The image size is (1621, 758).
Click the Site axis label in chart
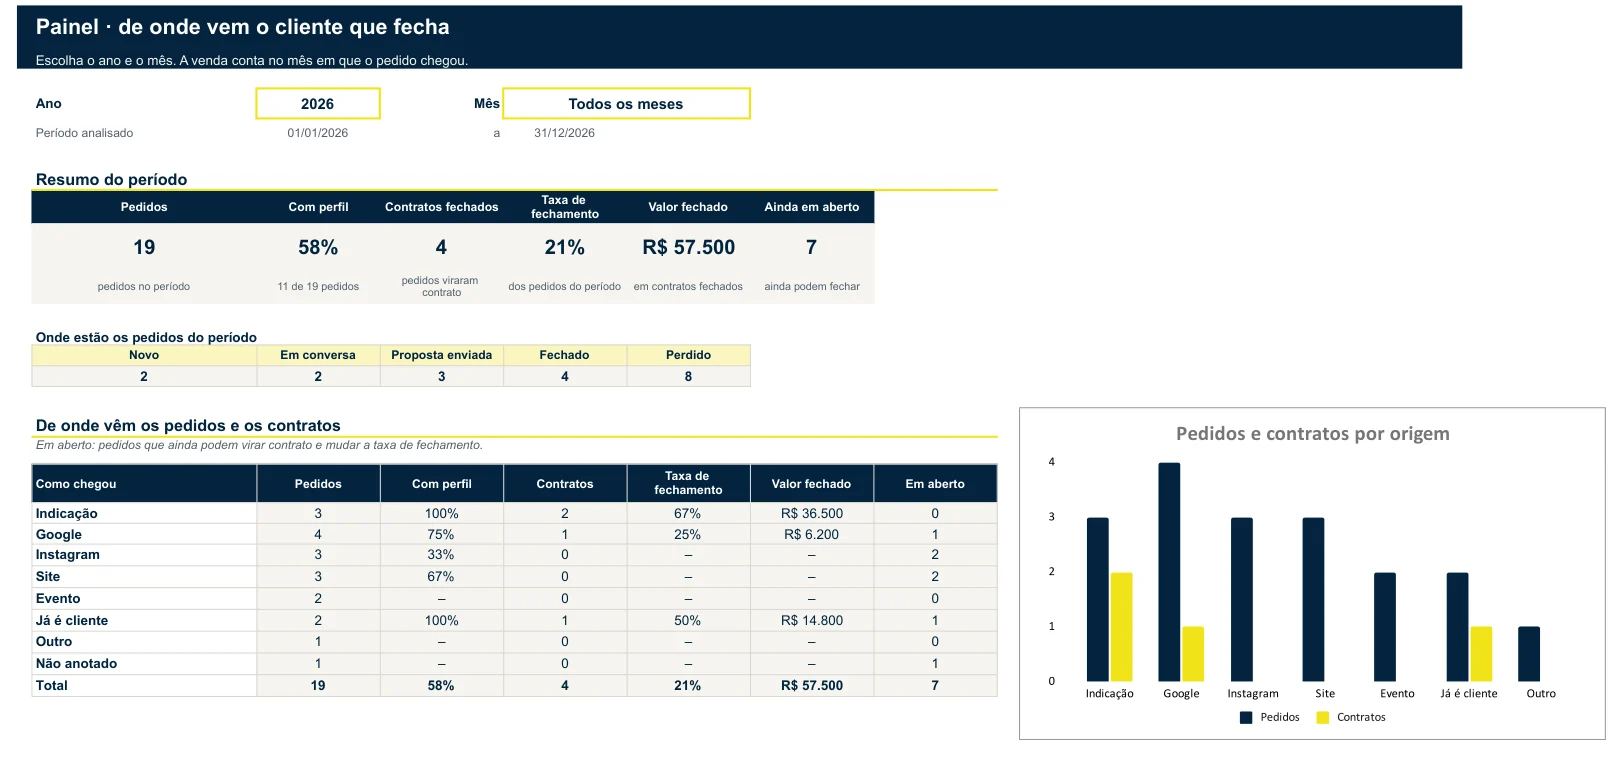[x=1325, y=694]
